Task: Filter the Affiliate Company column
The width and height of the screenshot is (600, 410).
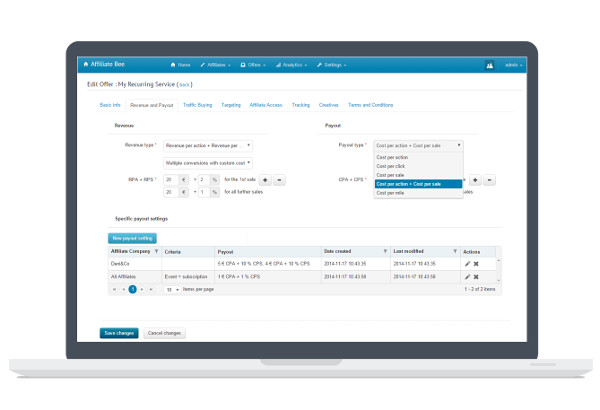Action: 156,252
